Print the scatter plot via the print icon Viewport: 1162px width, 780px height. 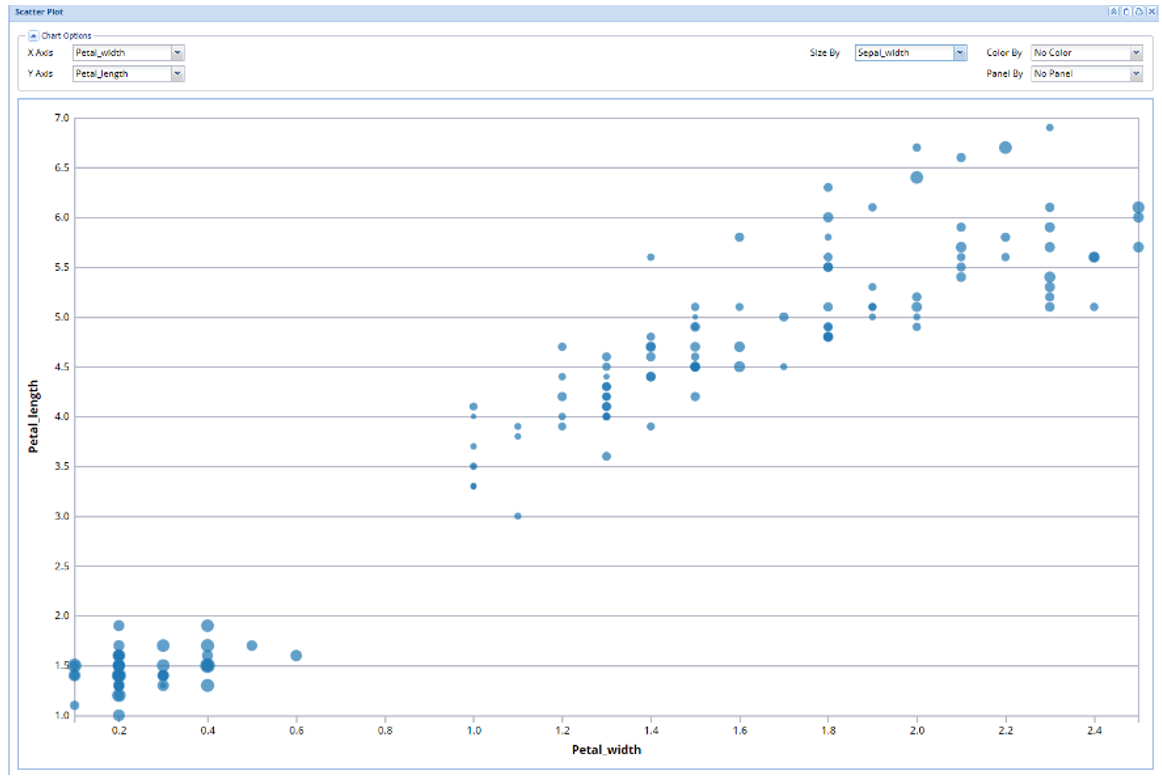(1138, 12)
